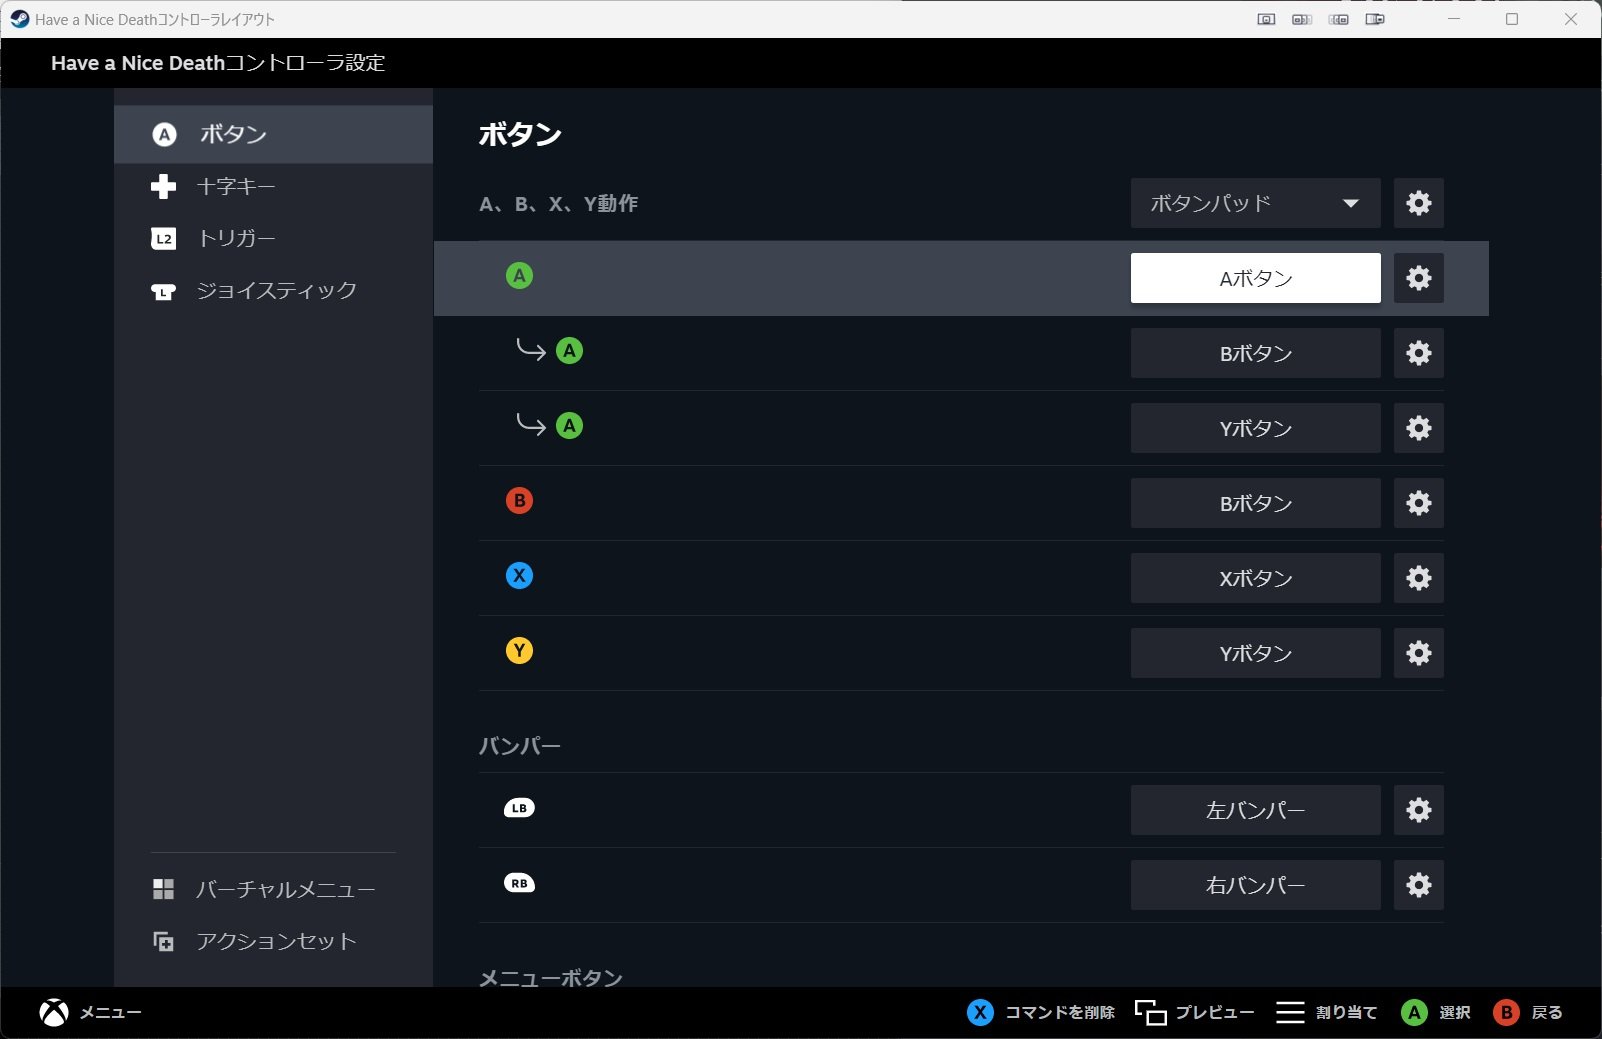Click second layout icon in title bar
This screenshot has width=1602, height=1039.
click(1302, 19)
